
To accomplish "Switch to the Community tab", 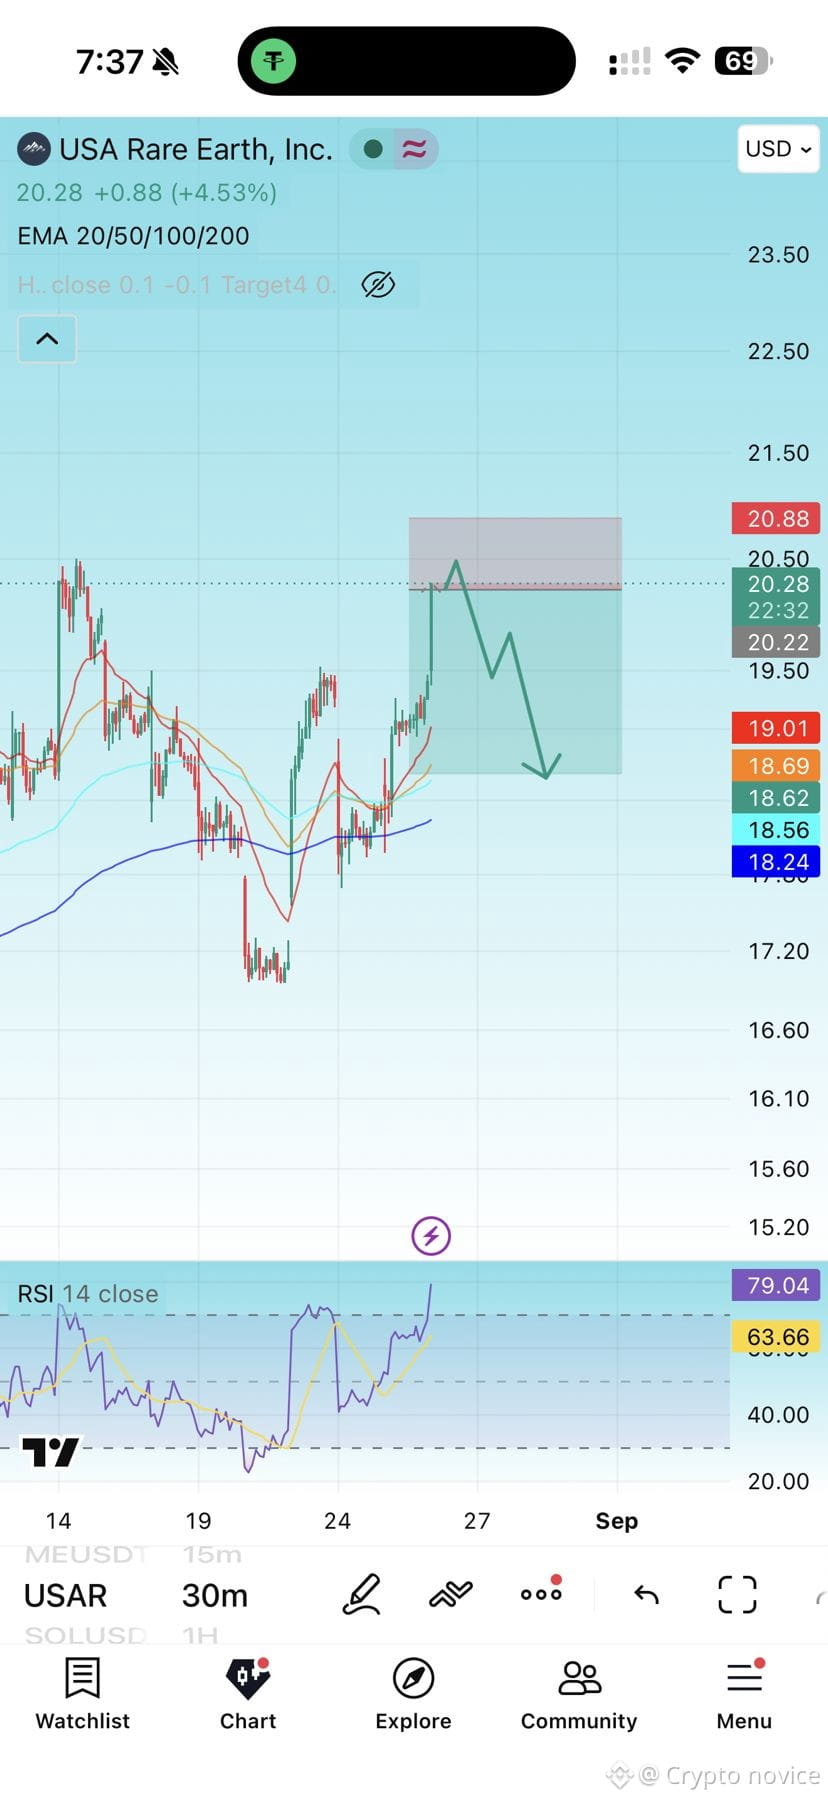I will (579, 1694).
